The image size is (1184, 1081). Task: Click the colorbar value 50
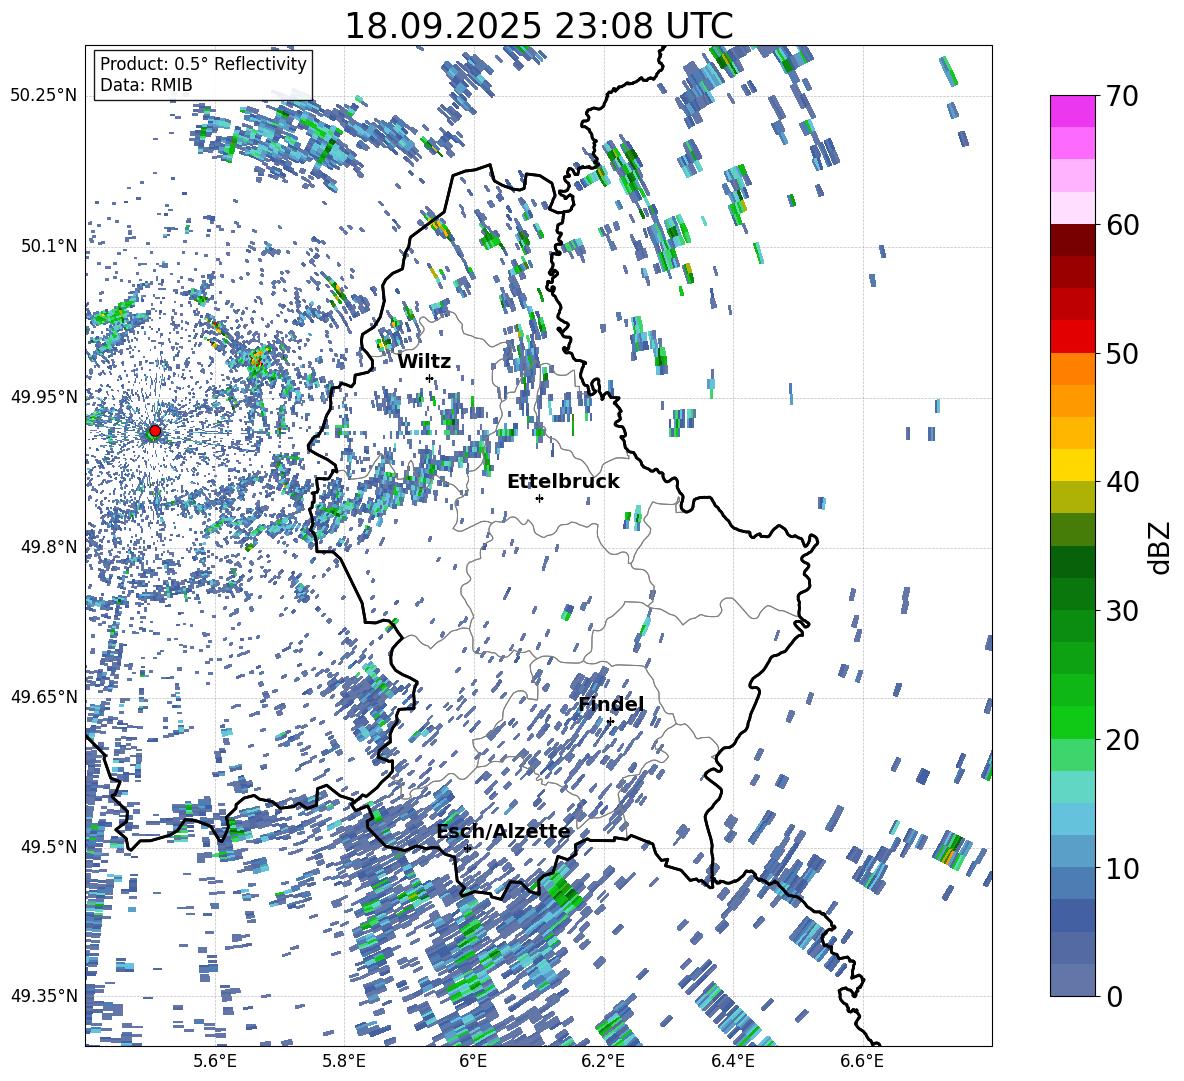point(1122,353)
